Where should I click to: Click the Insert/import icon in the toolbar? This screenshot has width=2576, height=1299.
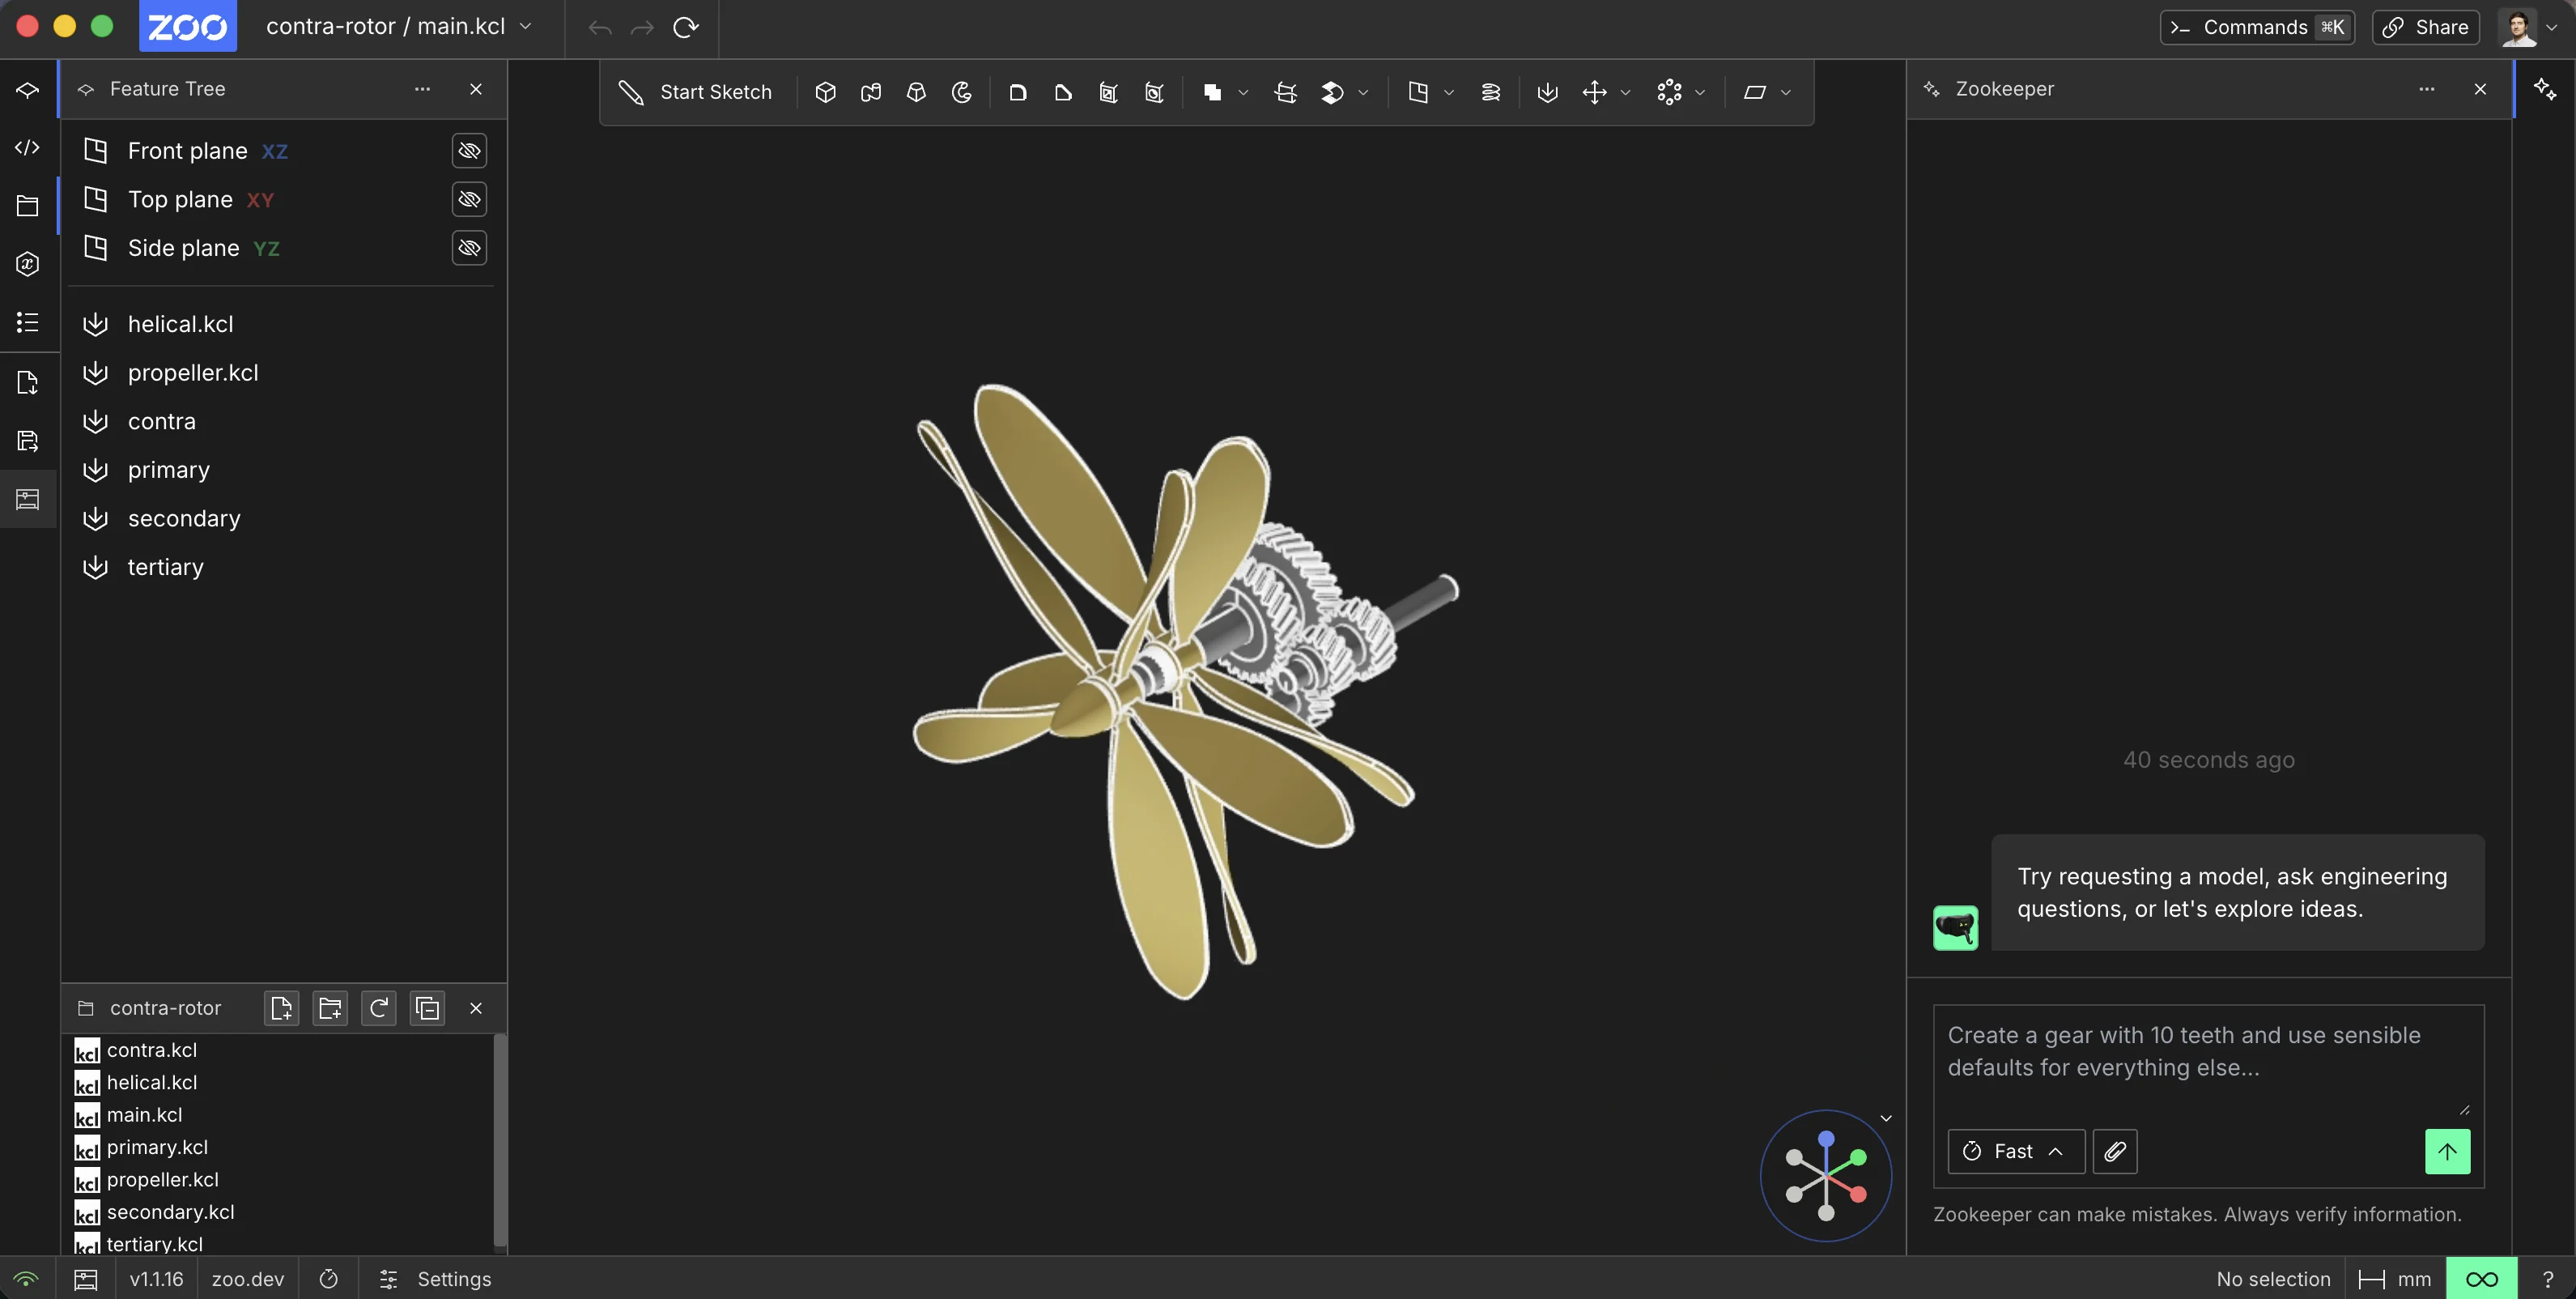pos(1549,92)
